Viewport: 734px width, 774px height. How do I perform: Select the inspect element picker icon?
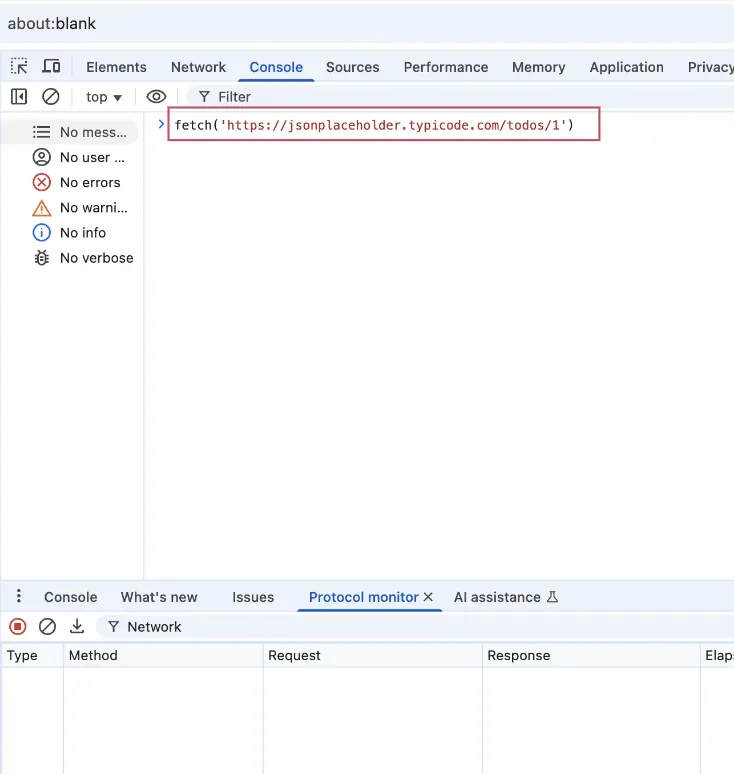[x=19, y=67]
